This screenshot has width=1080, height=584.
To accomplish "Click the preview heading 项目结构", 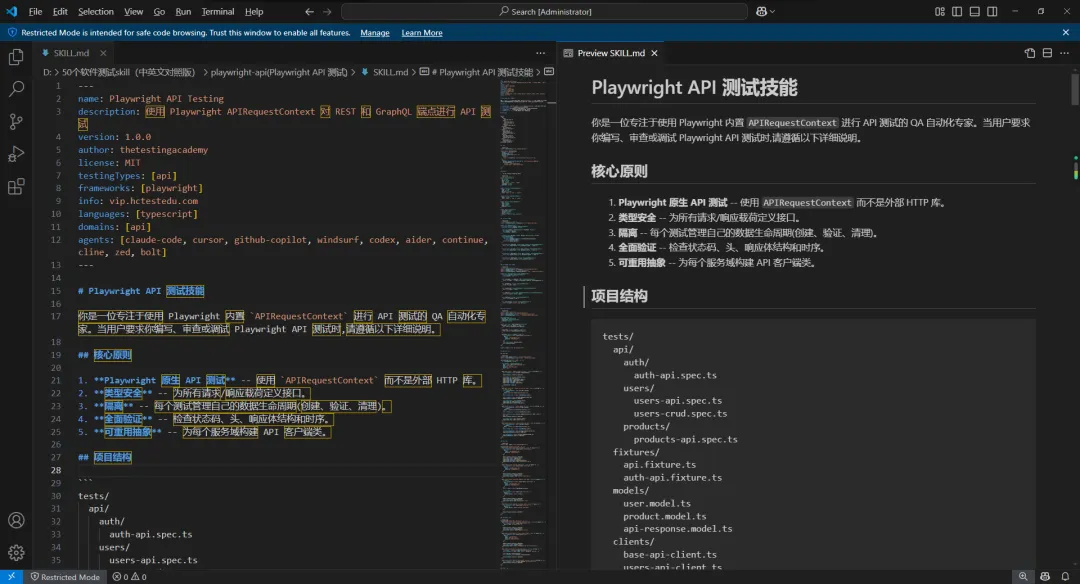I will [619, 296].
